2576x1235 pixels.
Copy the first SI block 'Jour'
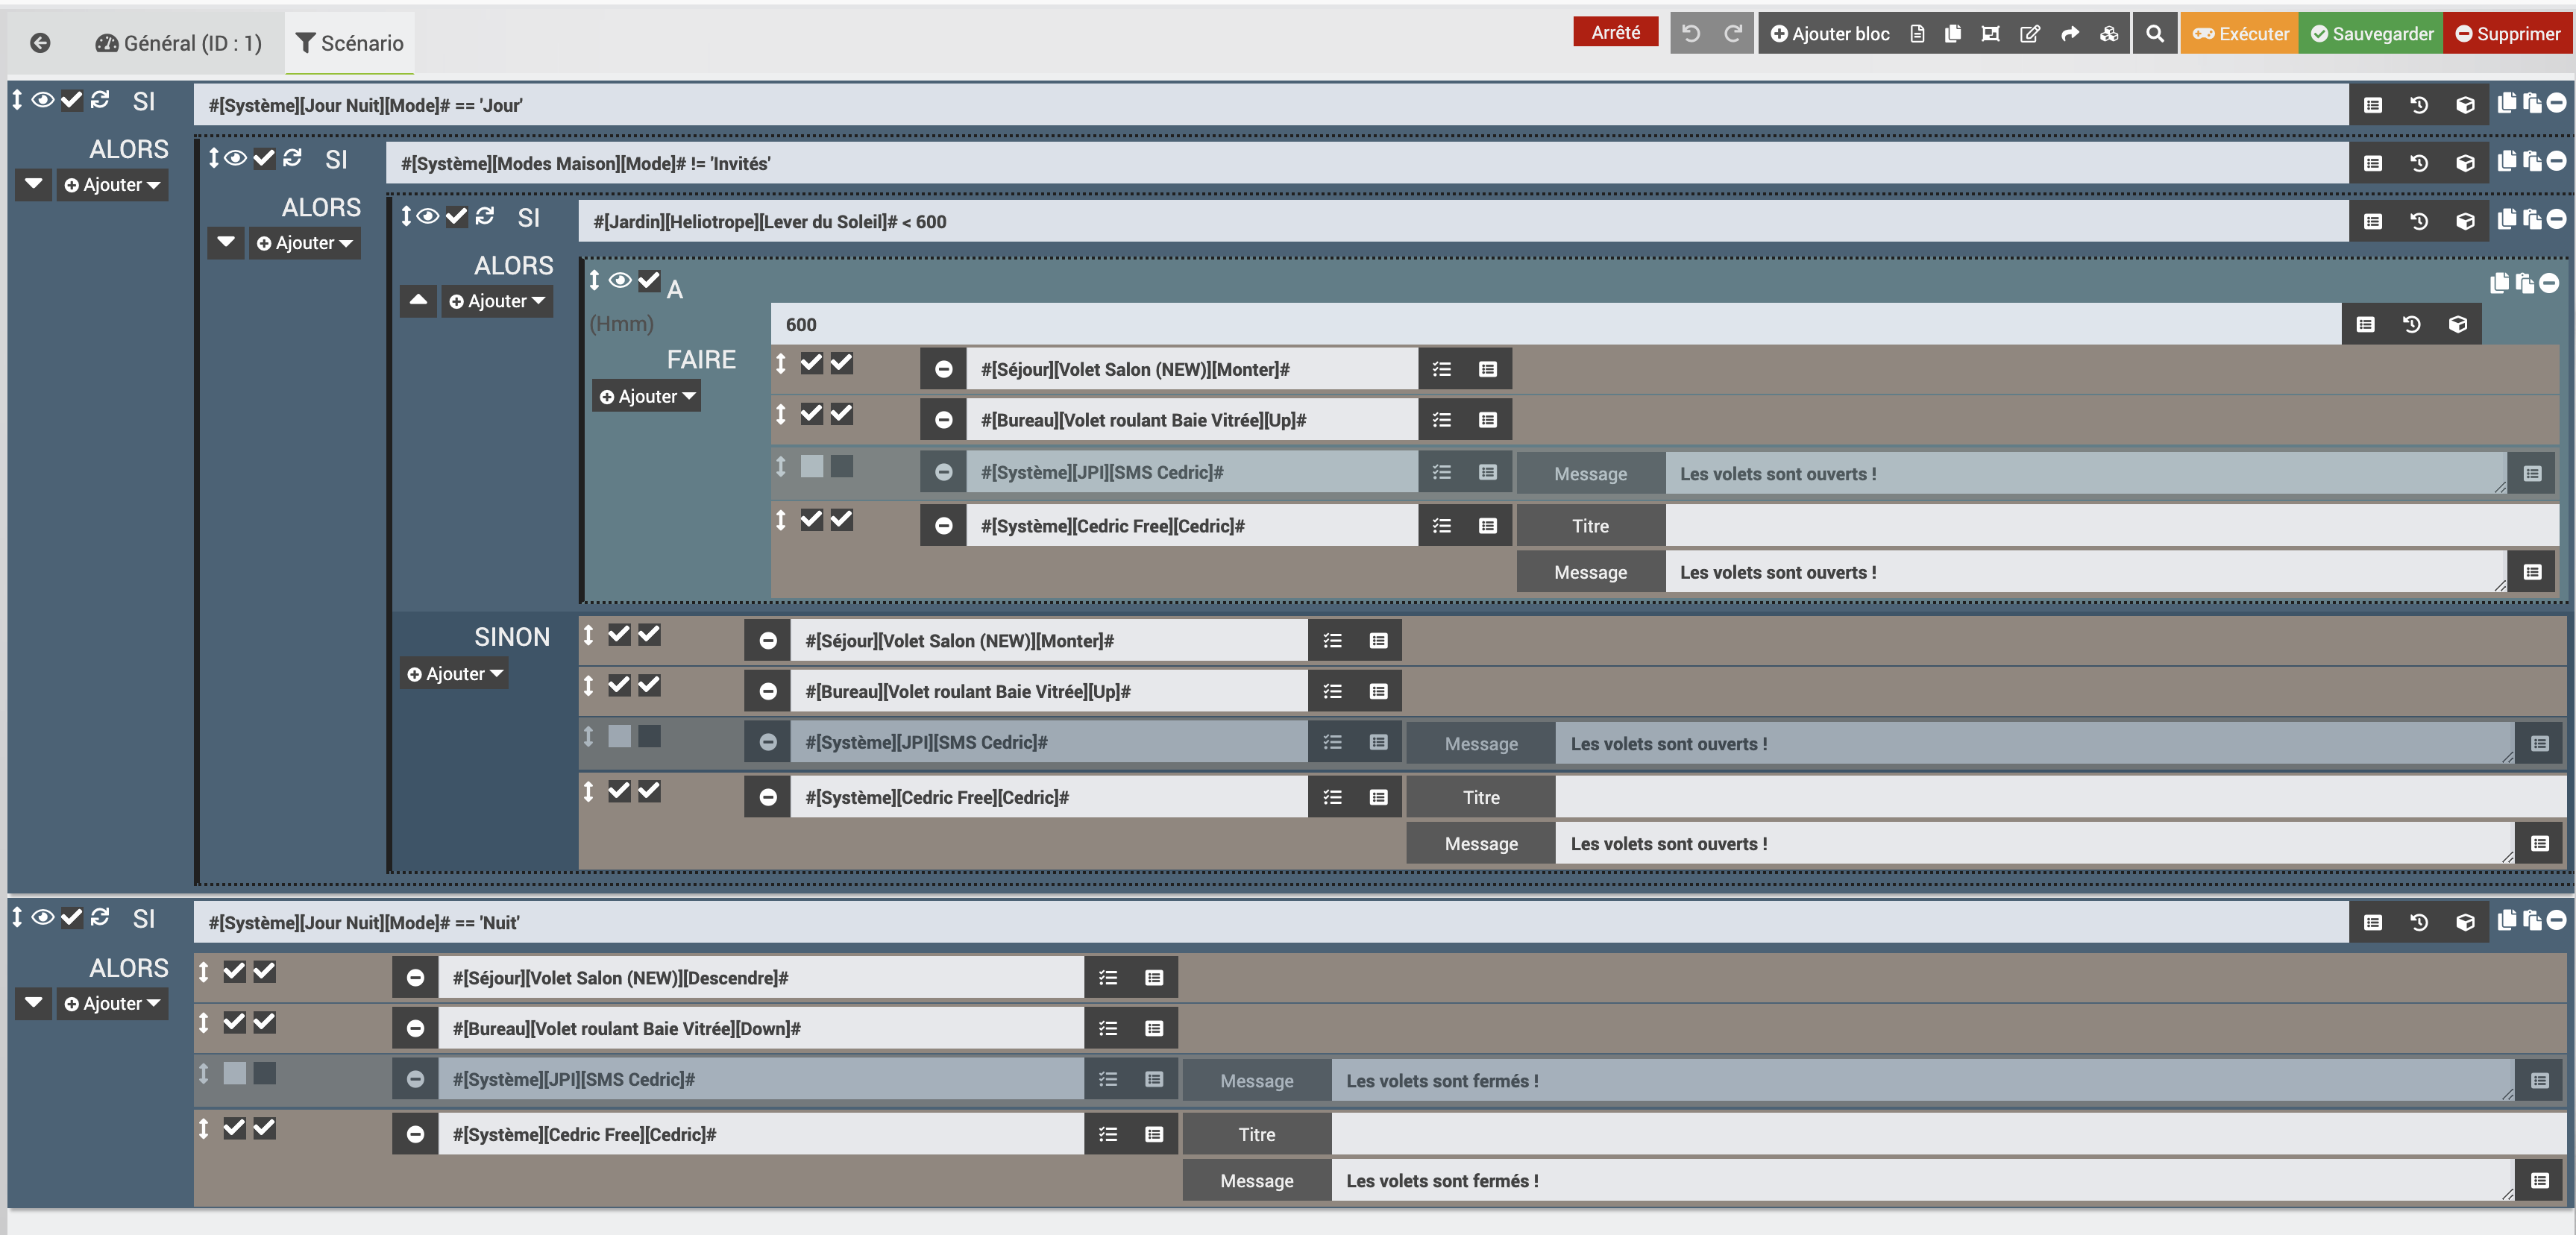[x=2506, y=103]
